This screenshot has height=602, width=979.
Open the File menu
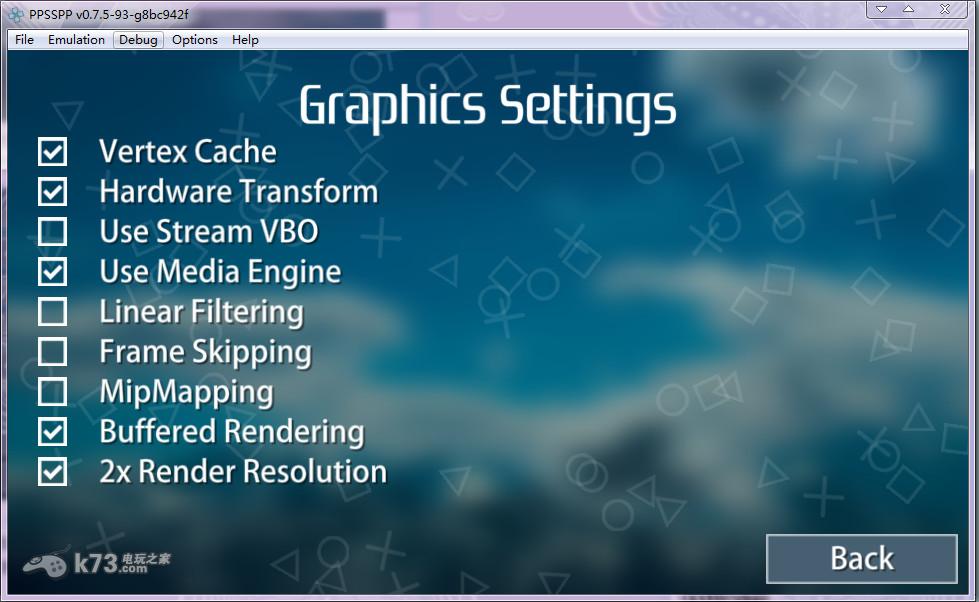coord(24,40)
